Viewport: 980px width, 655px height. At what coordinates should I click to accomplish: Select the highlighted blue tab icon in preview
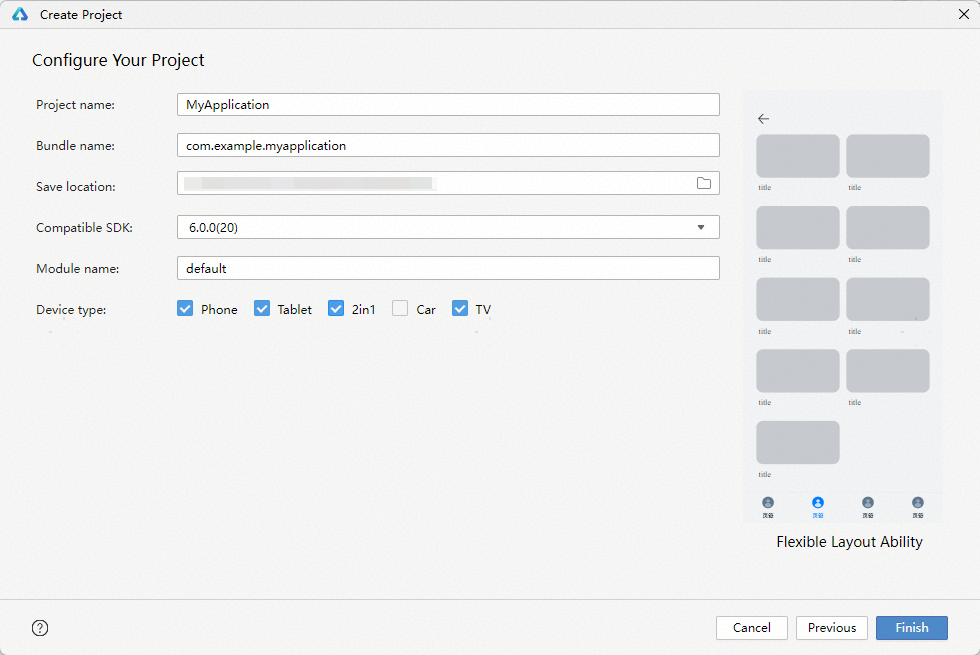[x=818, y=502]
